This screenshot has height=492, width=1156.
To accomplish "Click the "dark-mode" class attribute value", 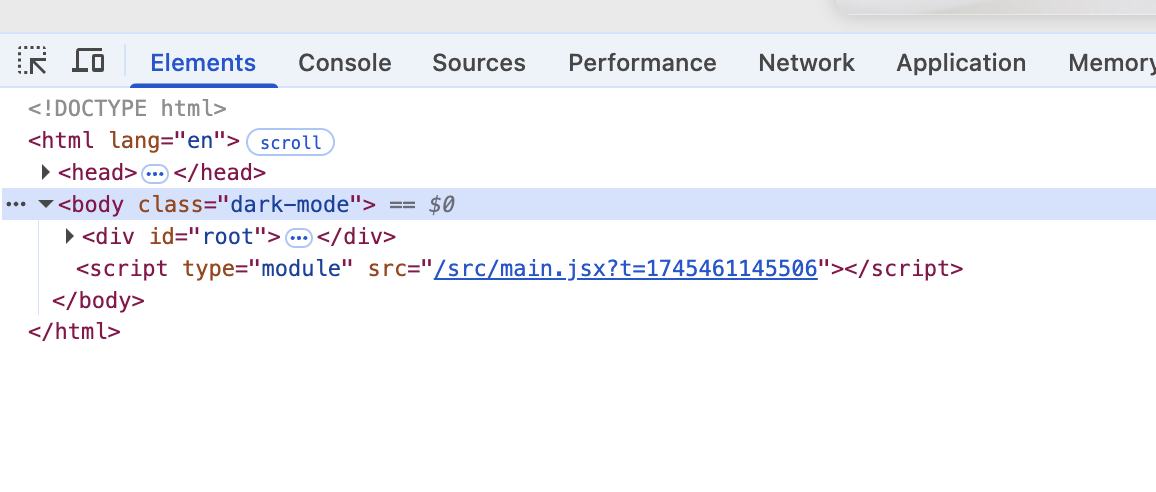I will tap(288, 204).
